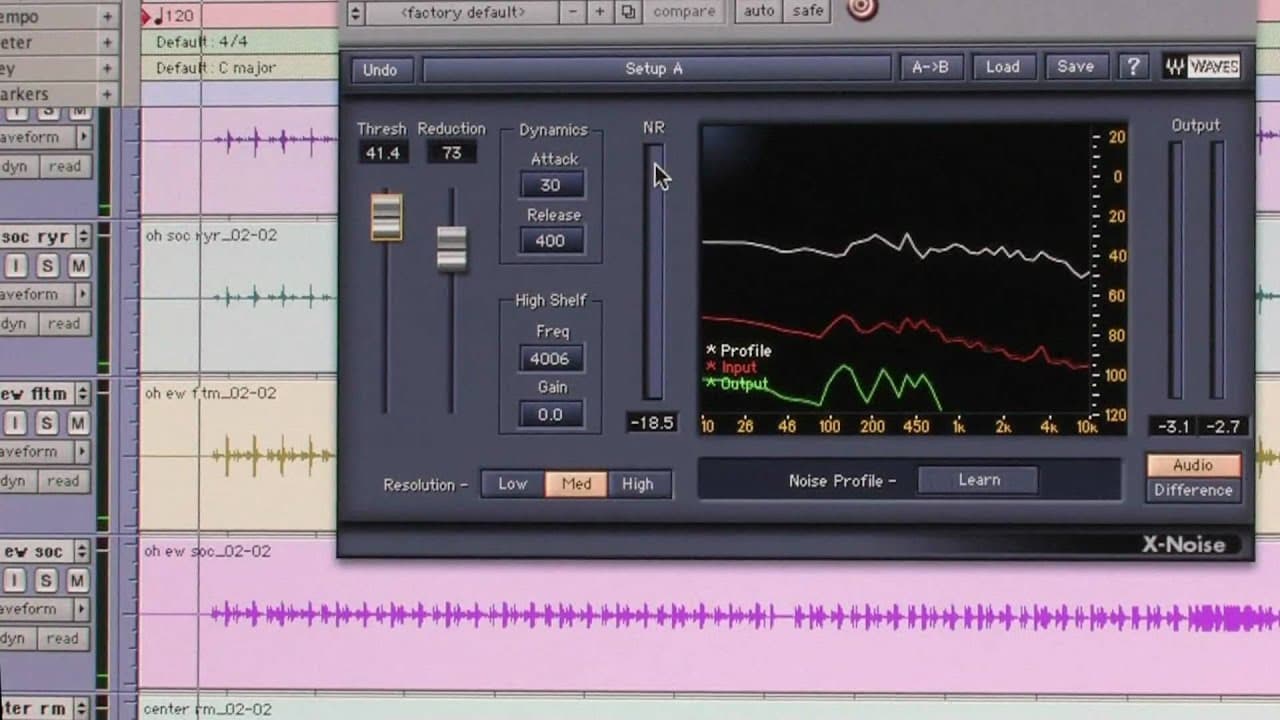Image resolution: width=1280 pixels, height=720 pixels.
Task: Mute the ew fltm track
Action: [x=78, y=423]
